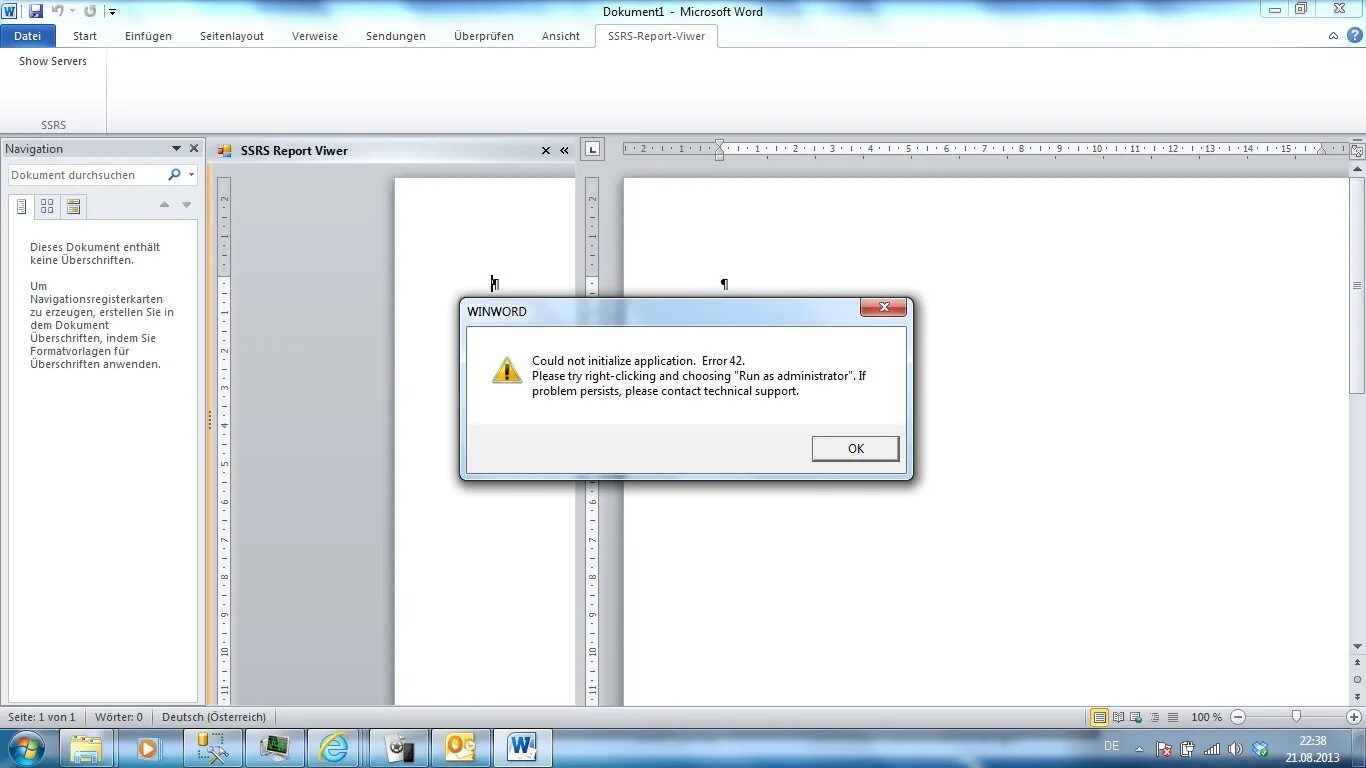The height and width of the screenshot is (768, 1366).
Task: Open Customize Quick Access Toolbar dropdown
Action: (x=112, y=12)
